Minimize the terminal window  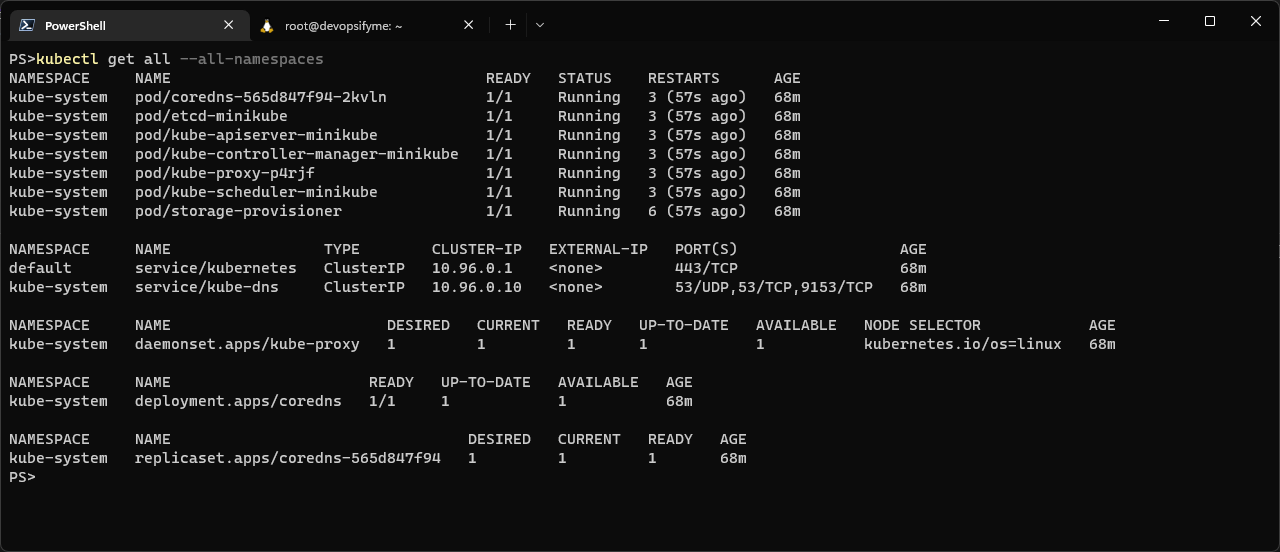point(1163,21)
